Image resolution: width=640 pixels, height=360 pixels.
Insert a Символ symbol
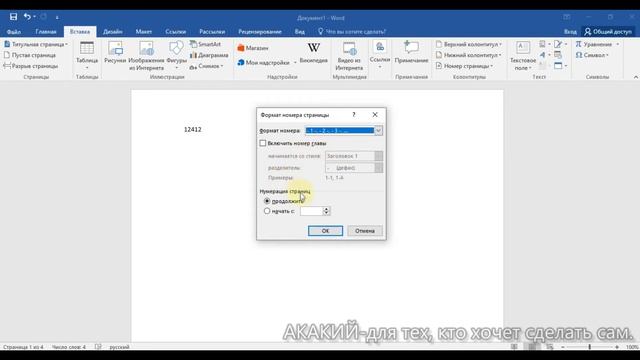pyautogui.click(x=592, y=55)
